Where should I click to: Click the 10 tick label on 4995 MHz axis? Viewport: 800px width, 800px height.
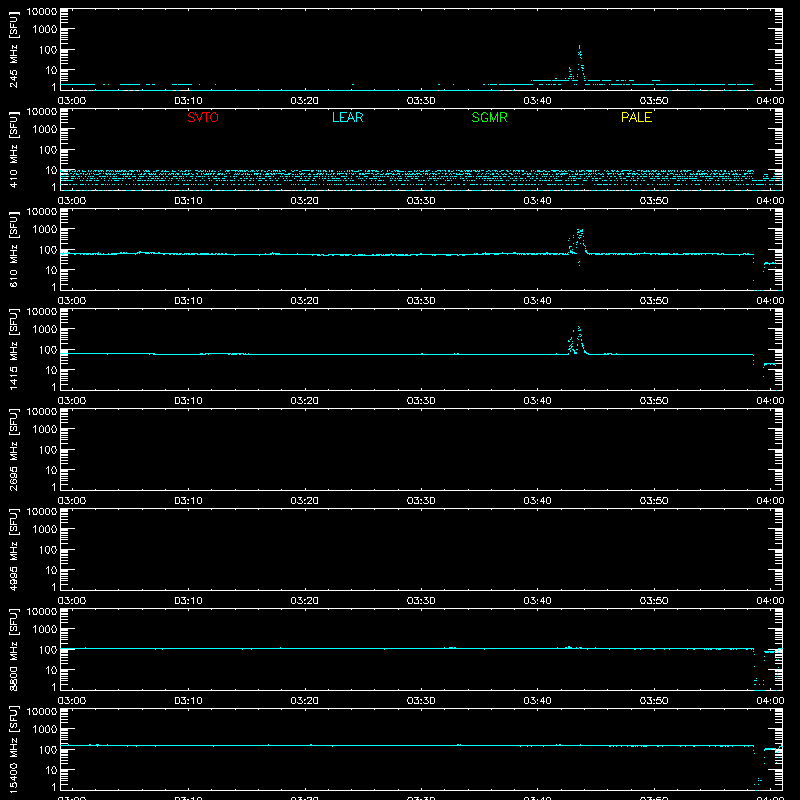pos(51,570)
